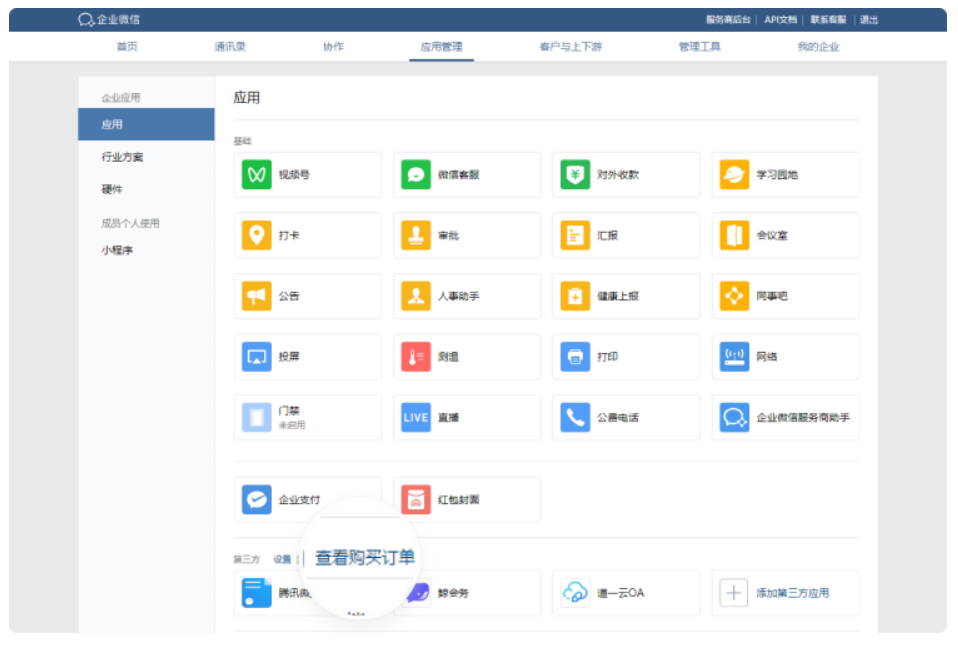The height and width of the screenshot is (652, 958).
Task: Click the 公告 megaphone icon
Action: pyautogui.click(x=257, y=296)
